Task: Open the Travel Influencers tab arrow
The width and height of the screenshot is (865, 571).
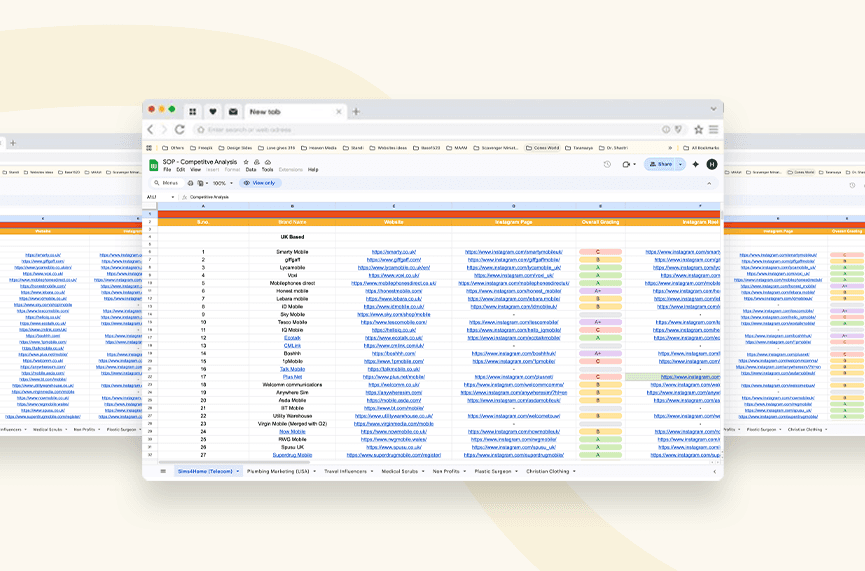Action: [x=372, y=471]
